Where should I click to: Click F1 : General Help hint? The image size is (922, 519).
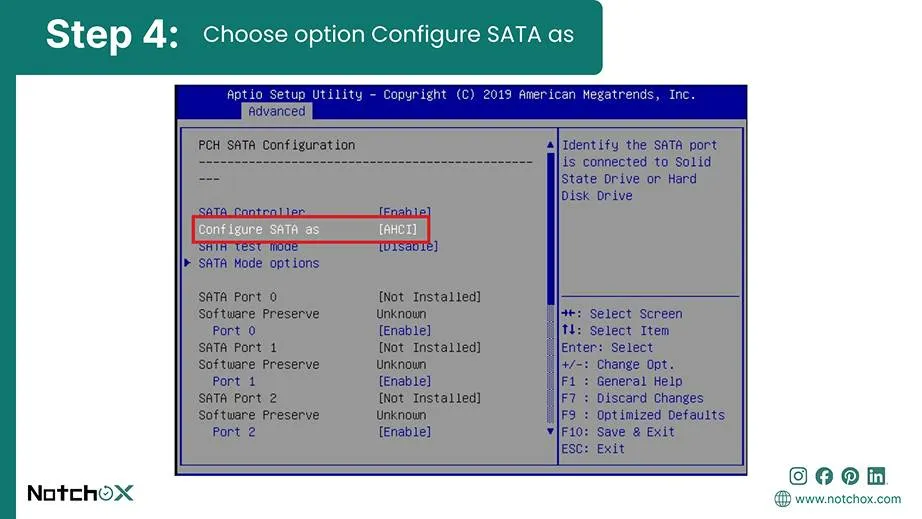click(x=622, y=381)
